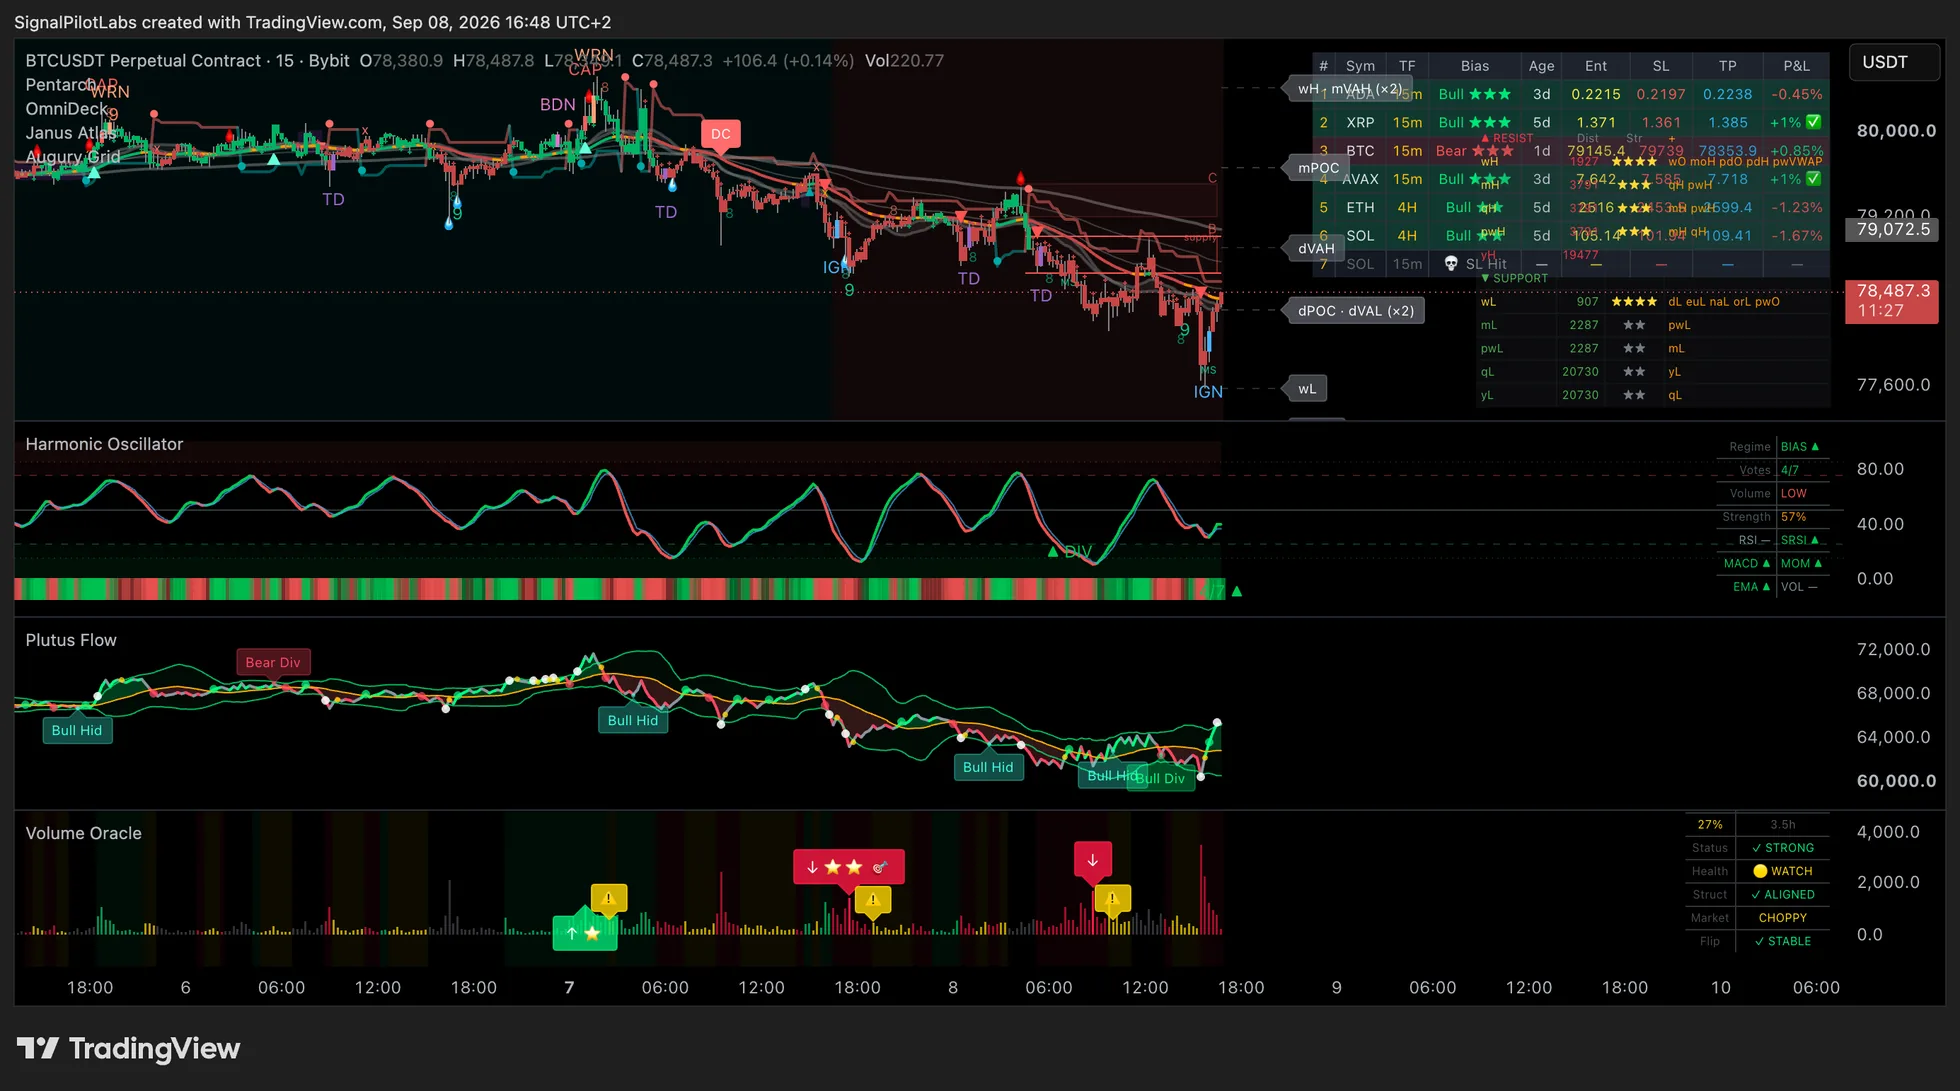Click the ALIGNED struct value
Screen dimensions: 1960x1091
[1783, 895]
